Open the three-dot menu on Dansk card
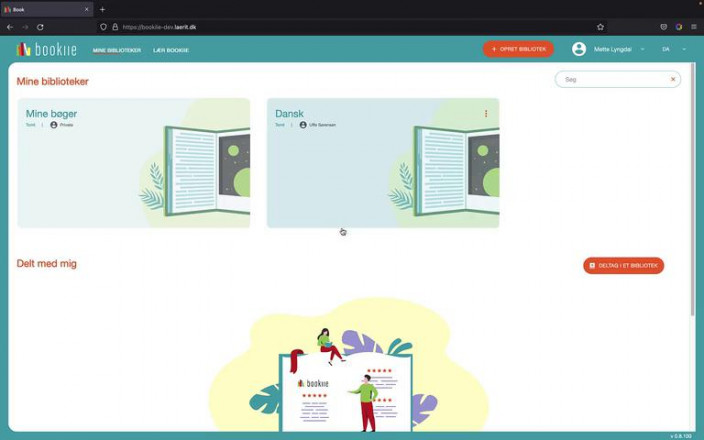 pyautogui.click(x=486, y=114)
